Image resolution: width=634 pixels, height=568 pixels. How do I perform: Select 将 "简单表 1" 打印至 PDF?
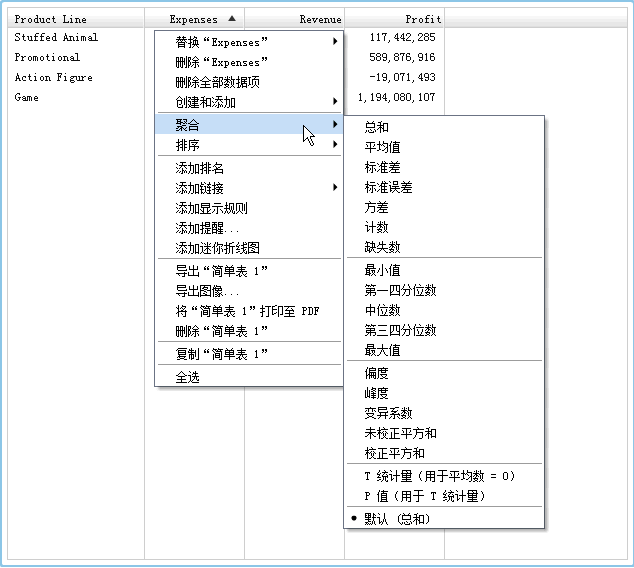pos(249,311)
